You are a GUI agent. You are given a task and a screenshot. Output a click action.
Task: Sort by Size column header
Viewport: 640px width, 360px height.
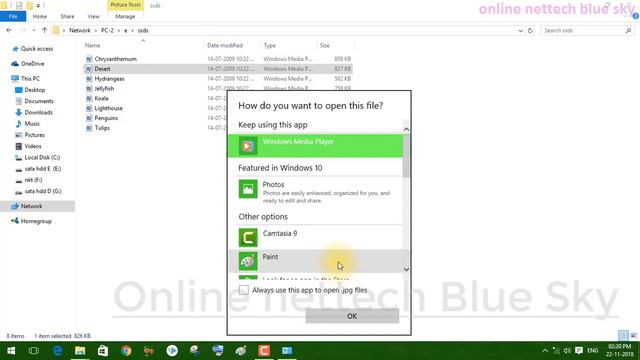pos(325,45)
